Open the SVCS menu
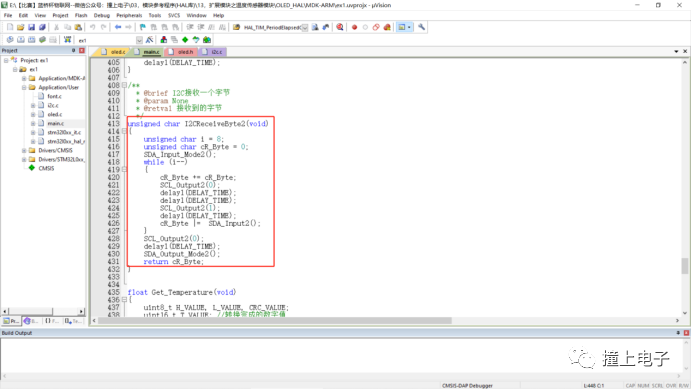 click(174, 15)
